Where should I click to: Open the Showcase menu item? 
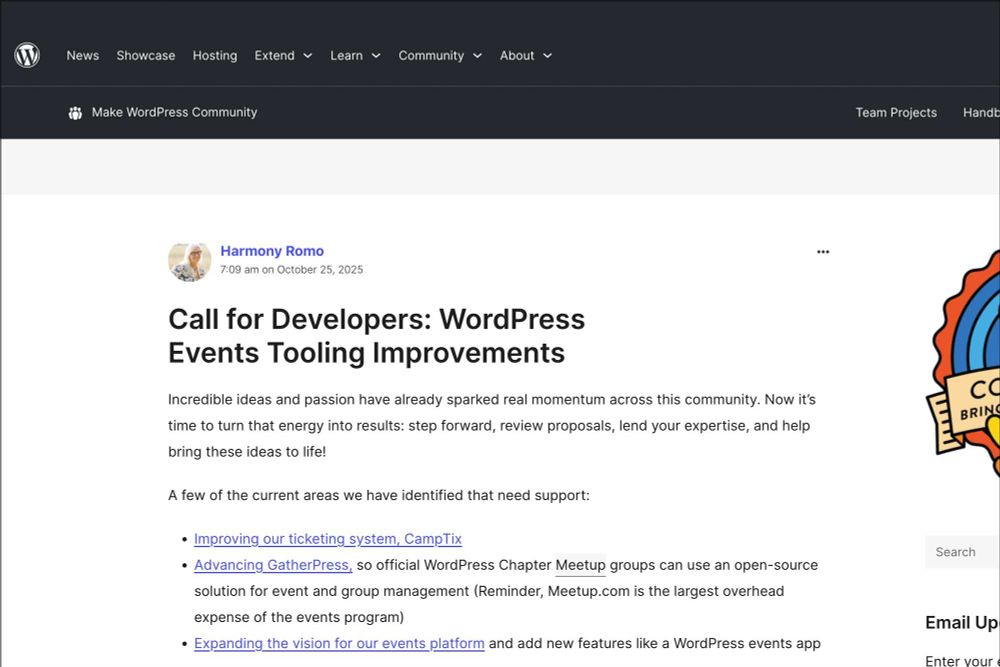coord(145,55)
